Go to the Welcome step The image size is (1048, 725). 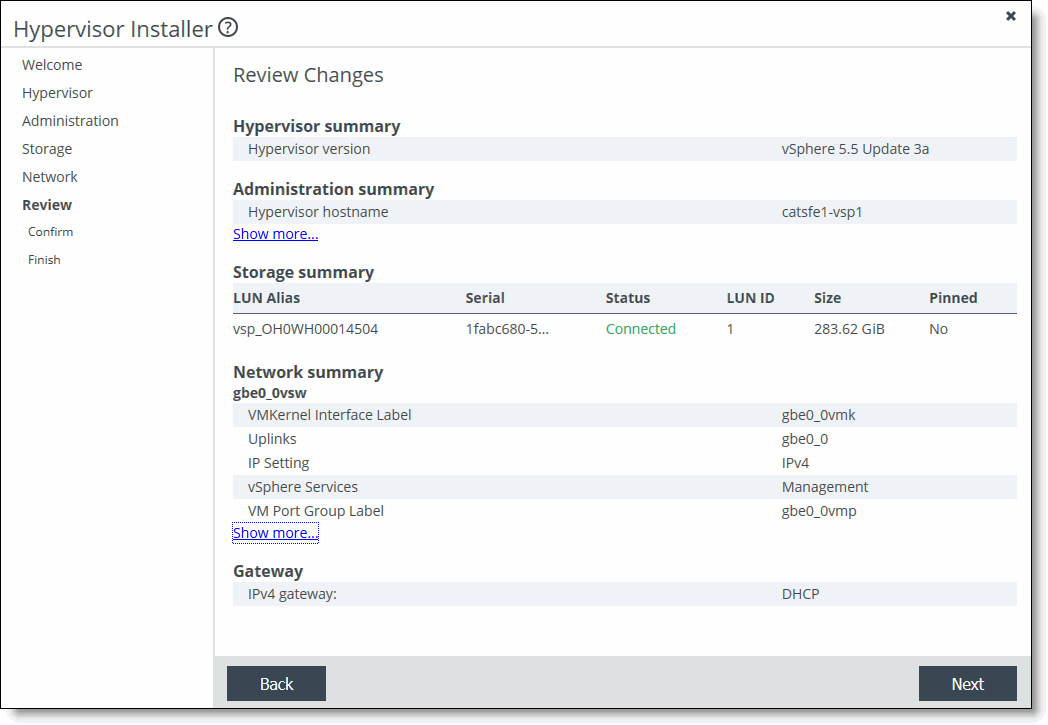(52, 65)
